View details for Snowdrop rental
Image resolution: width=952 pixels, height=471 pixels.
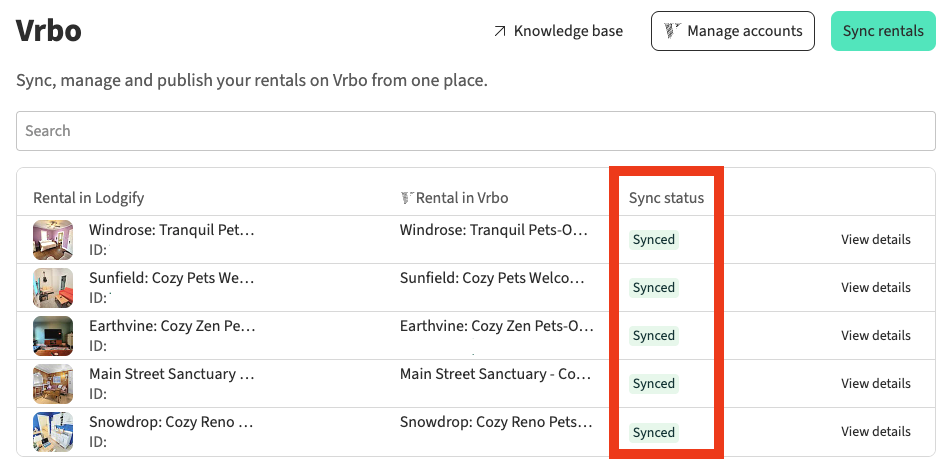[875, 432]
